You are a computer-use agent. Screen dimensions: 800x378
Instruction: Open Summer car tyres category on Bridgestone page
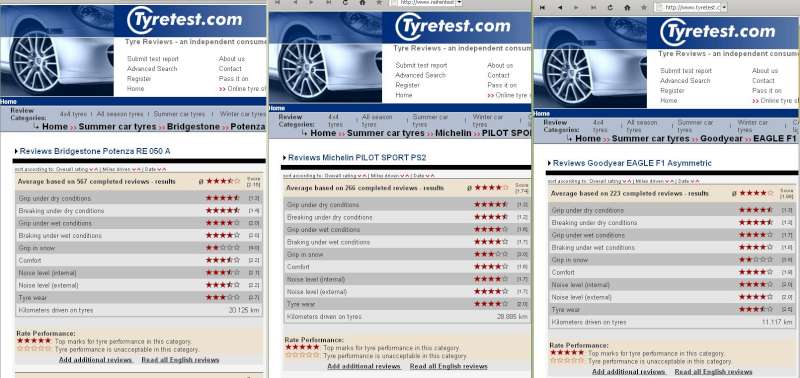pos(179,114)
